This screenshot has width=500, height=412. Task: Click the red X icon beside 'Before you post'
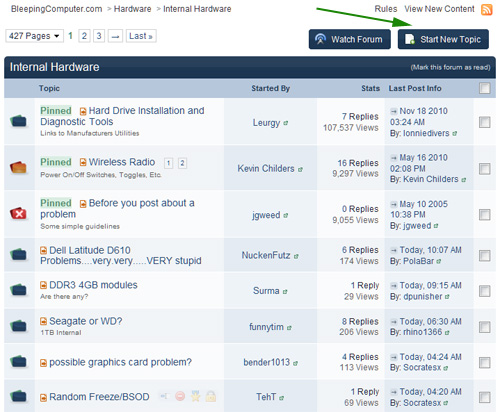coord(19,213)
